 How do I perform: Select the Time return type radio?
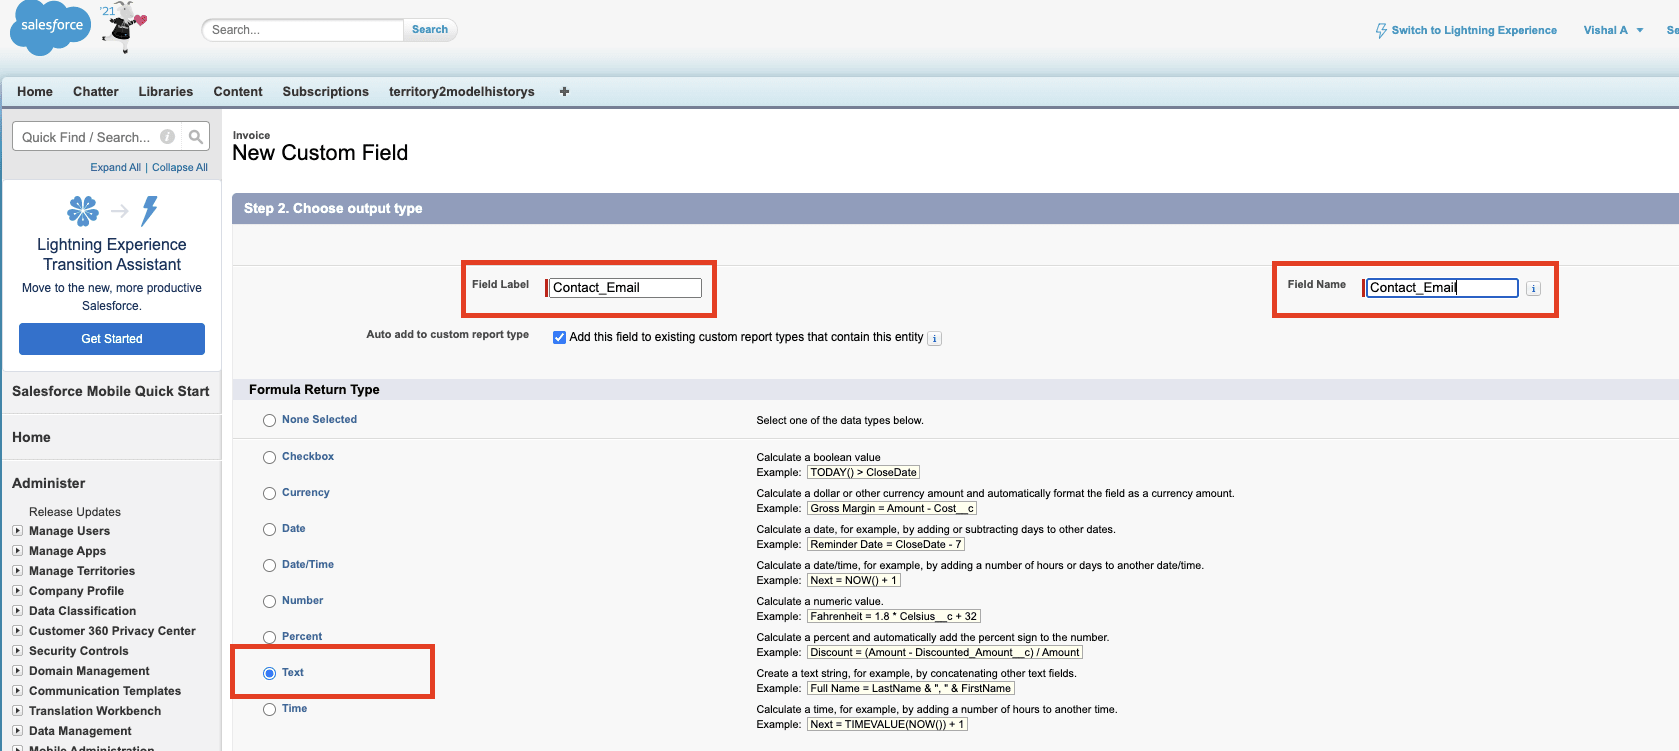269,709
